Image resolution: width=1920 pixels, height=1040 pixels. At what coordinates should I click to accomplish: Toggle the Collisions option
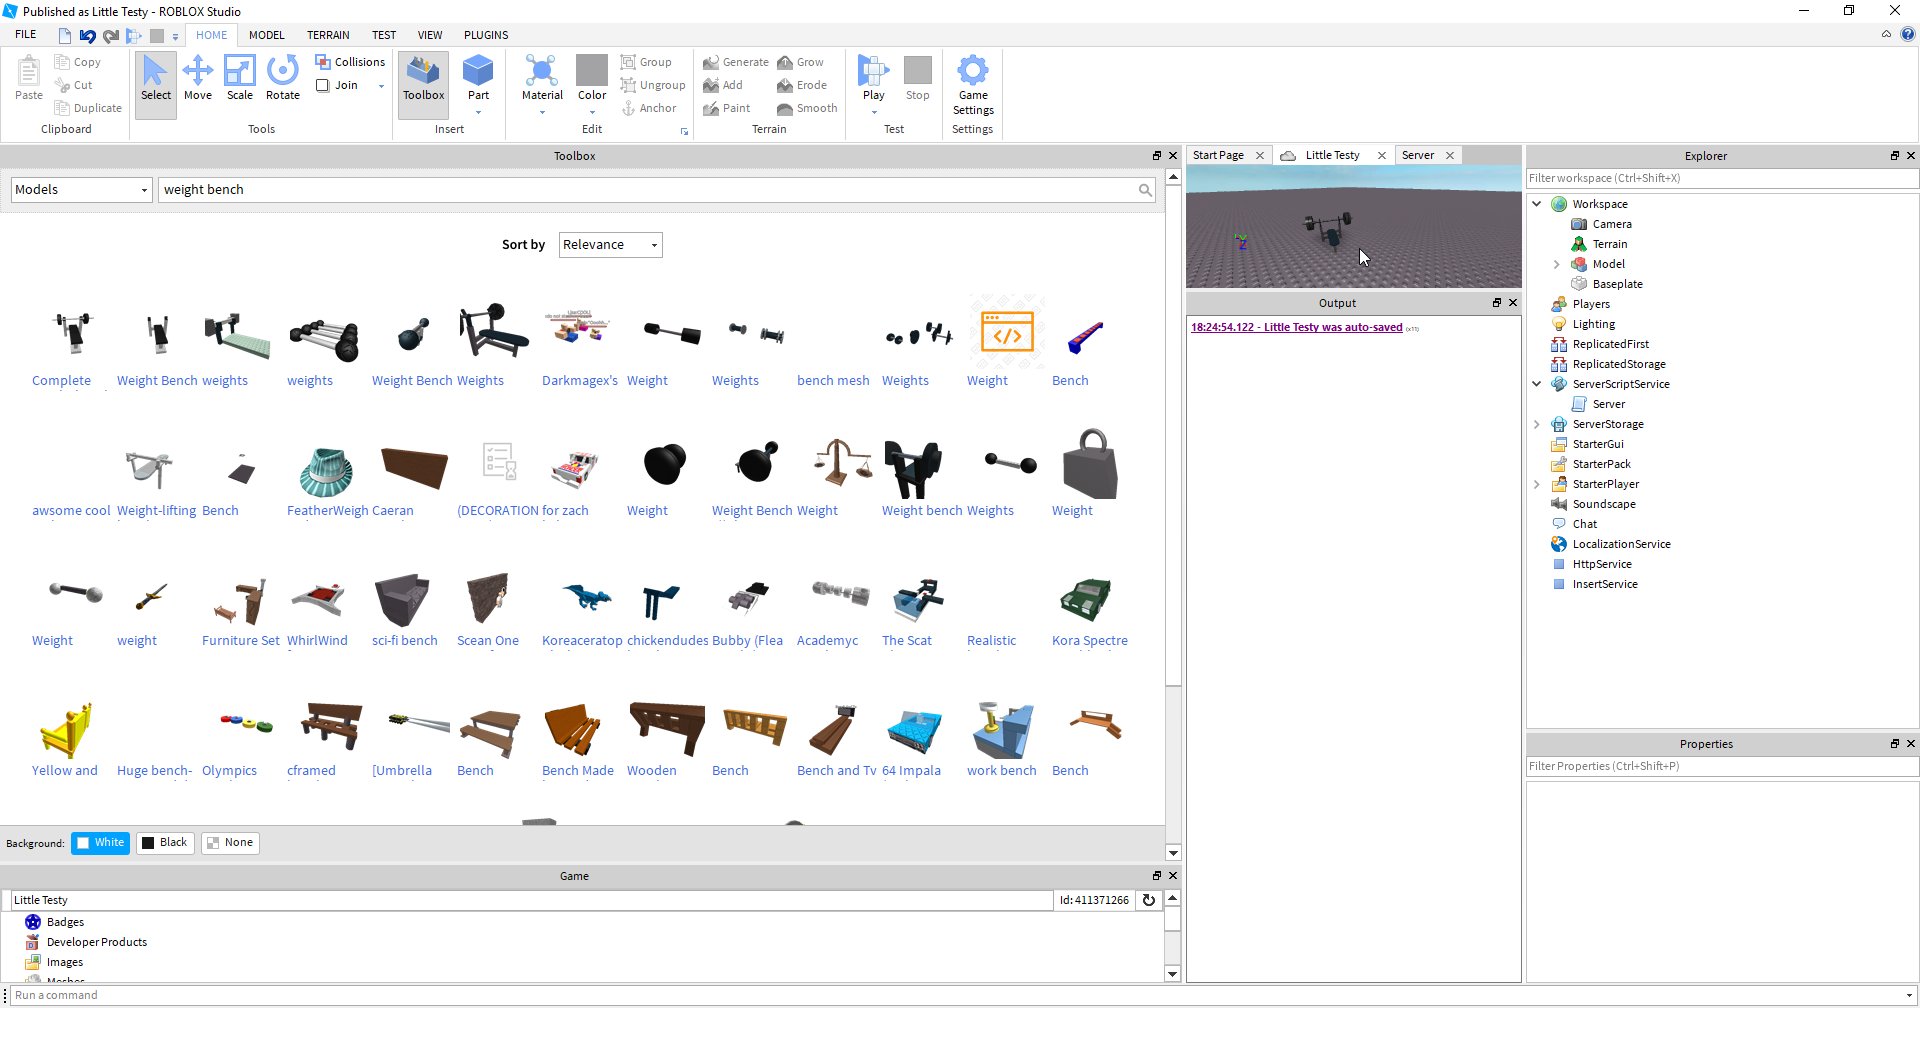350,62
